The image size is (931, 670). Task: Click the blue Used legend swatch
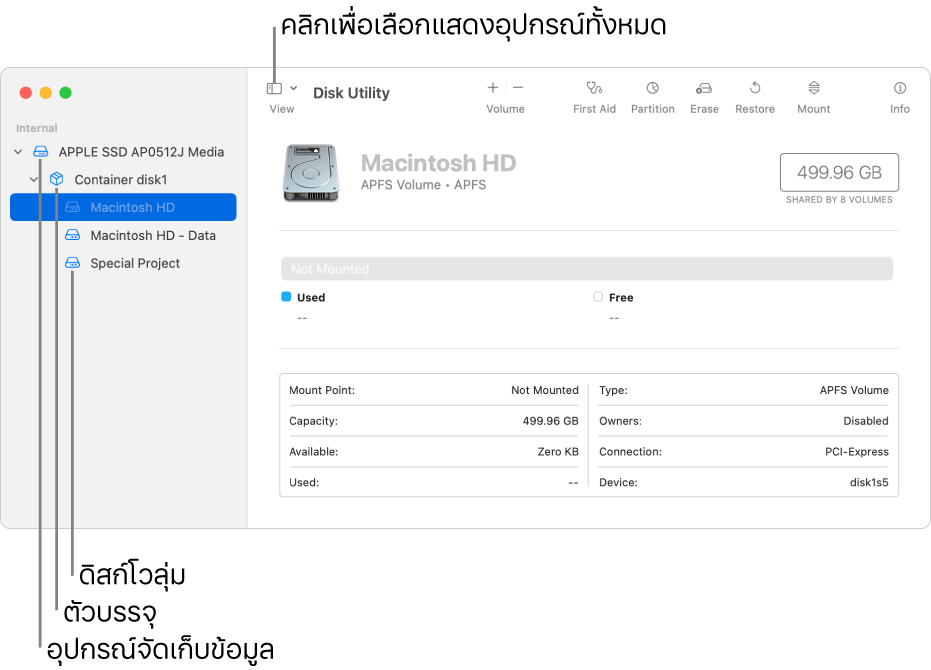point(286,296)
